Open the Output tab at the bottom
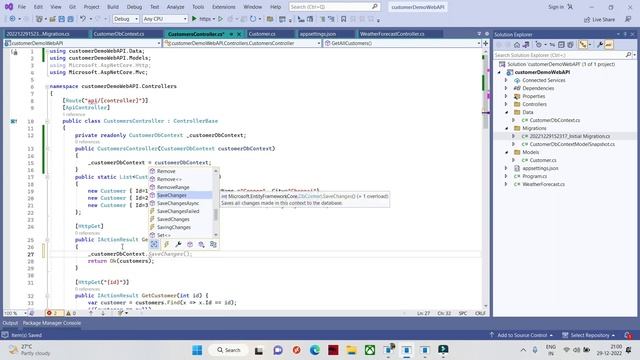 point(10,323)
